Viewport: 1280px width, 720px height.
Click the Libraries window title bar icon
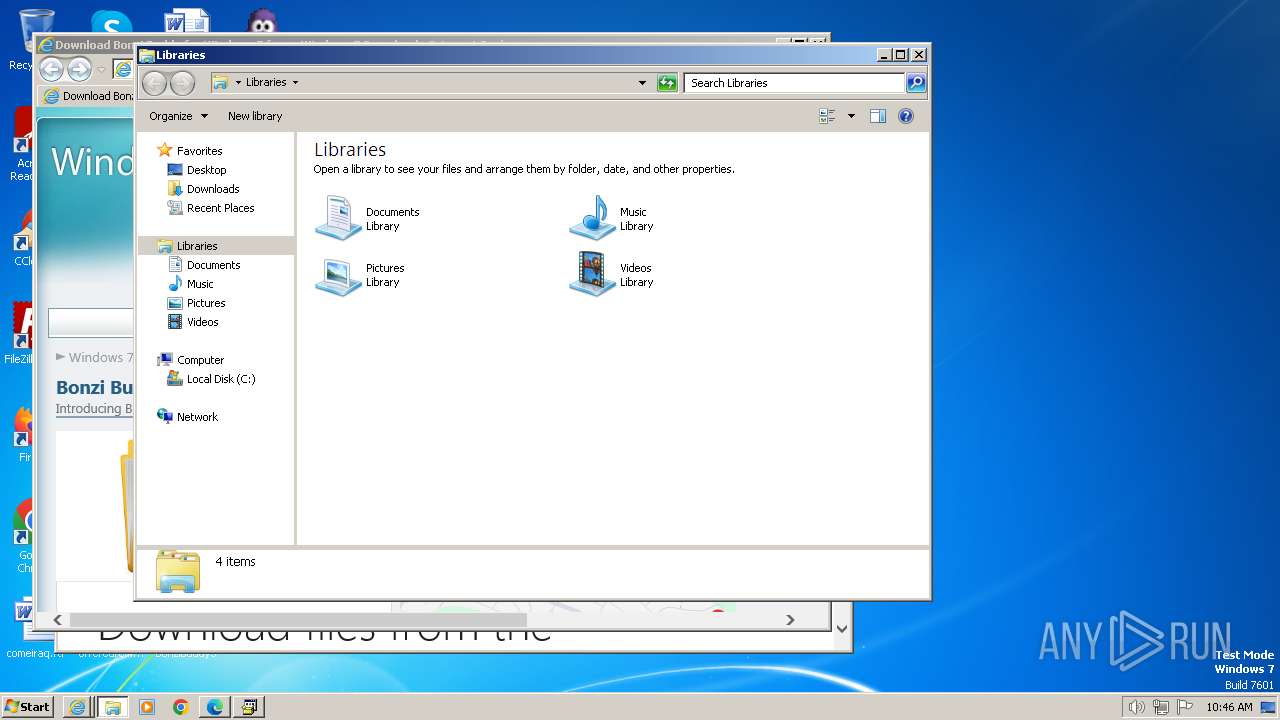click(147, 55)
